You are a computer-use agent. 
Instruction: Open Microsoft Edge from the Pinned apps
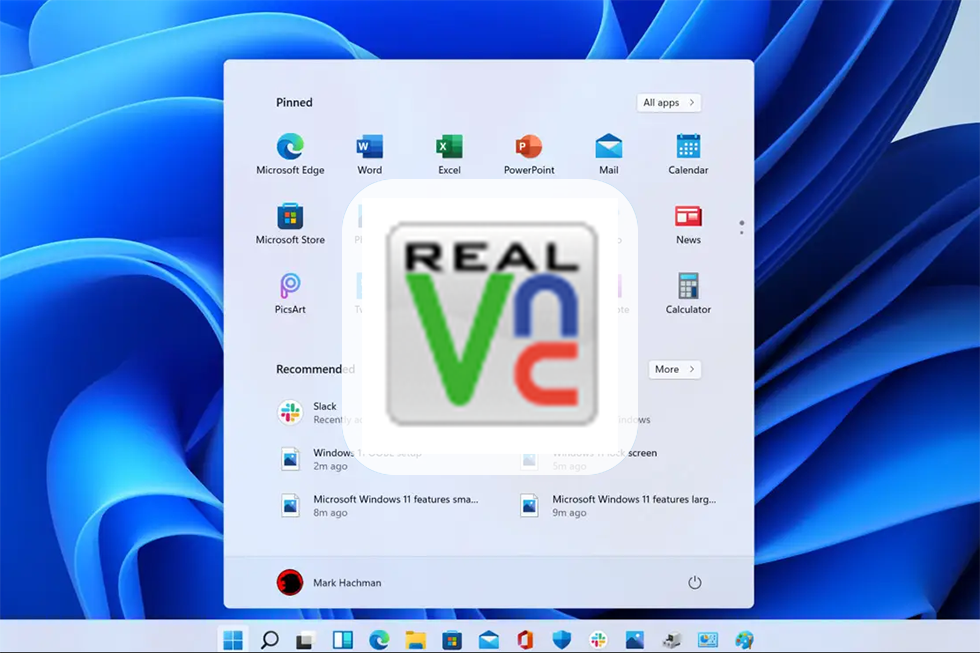coord(290,154)
